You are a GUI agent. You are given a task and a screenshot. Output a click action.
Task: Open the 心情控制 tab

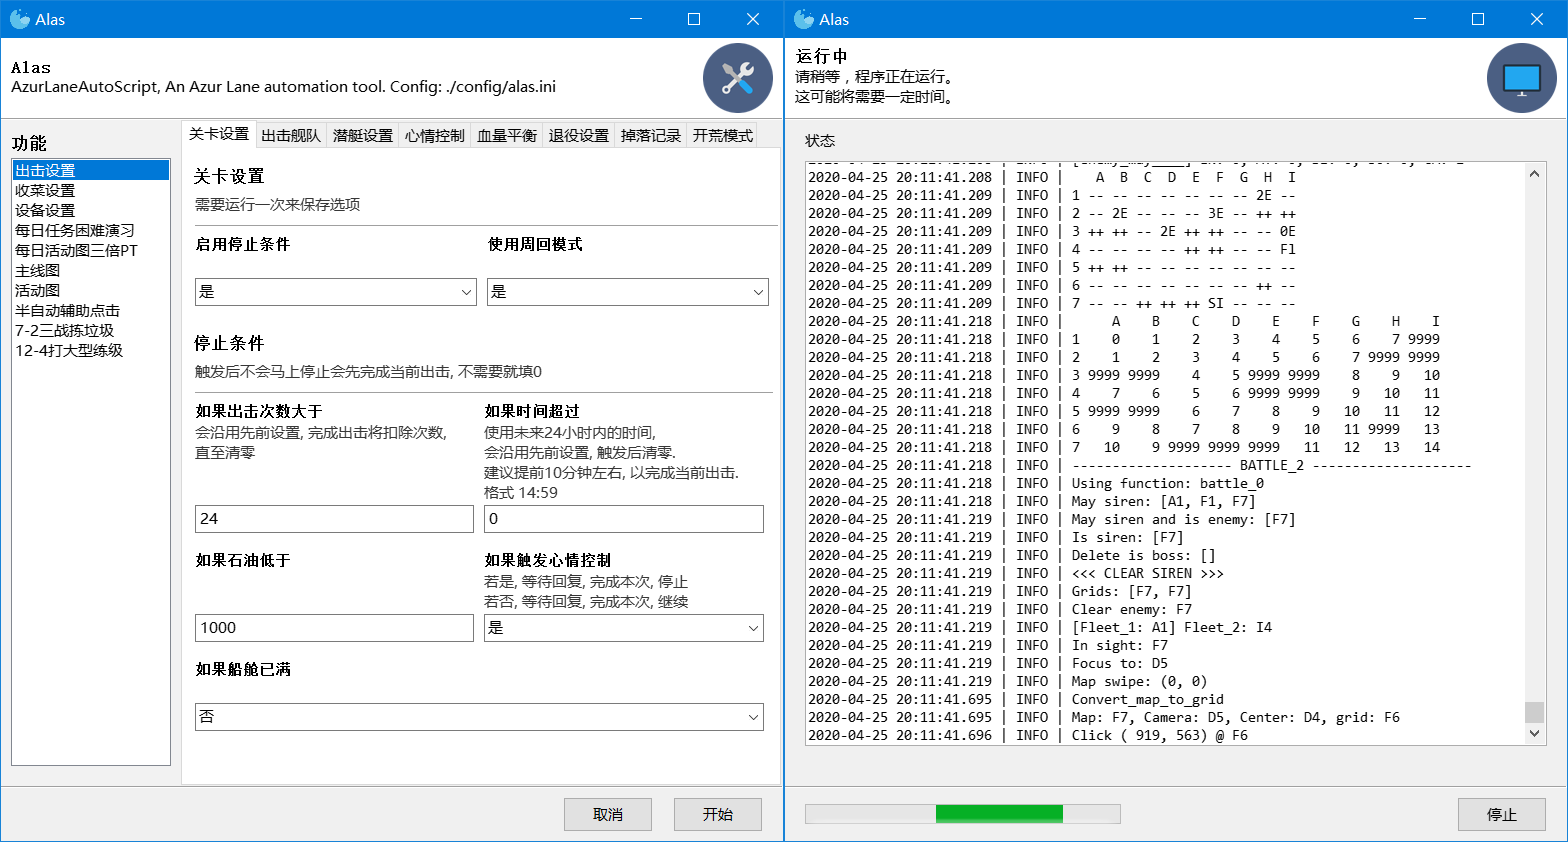click(435, 135)
